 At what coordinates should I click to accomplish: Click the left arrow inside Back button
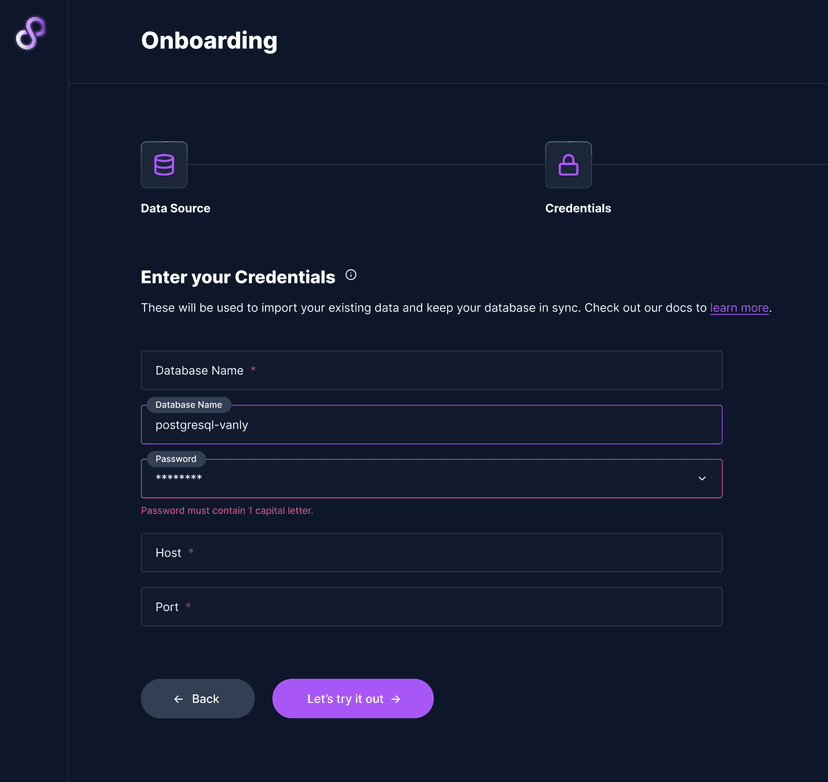click(x=178, y=699)
